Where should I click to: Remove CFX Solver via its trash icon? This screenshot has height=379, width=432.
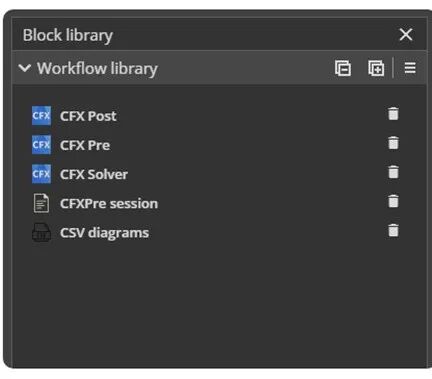[x=393, y=172]
